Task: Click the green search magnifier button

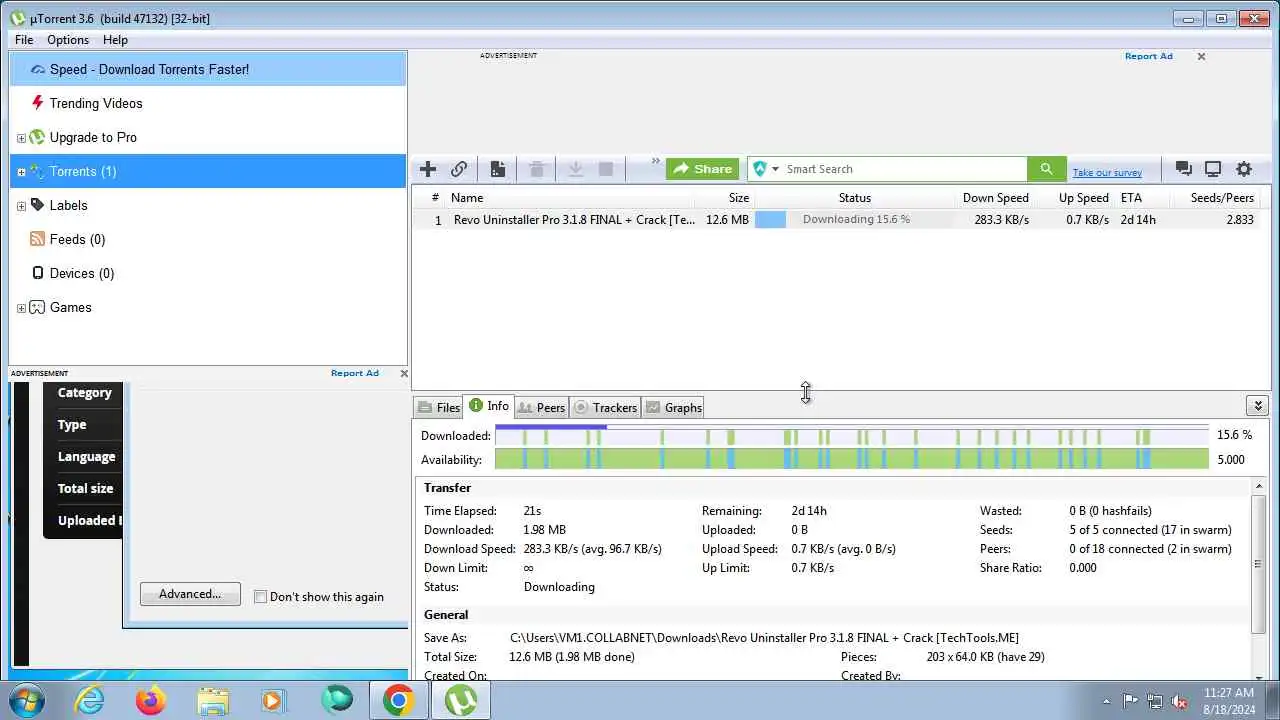Action: [x=1046, y=169]
